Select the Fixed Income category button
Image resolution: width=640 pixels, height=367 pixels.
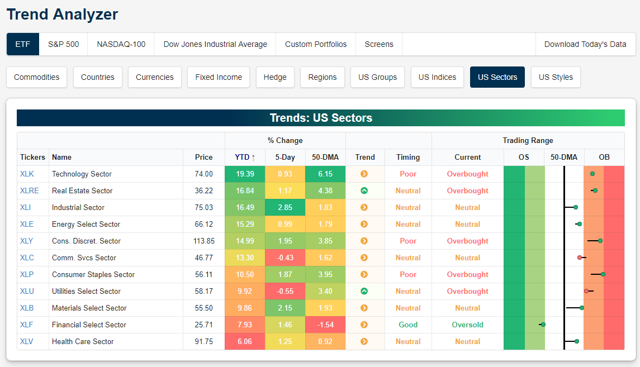[x=218, y=77]
